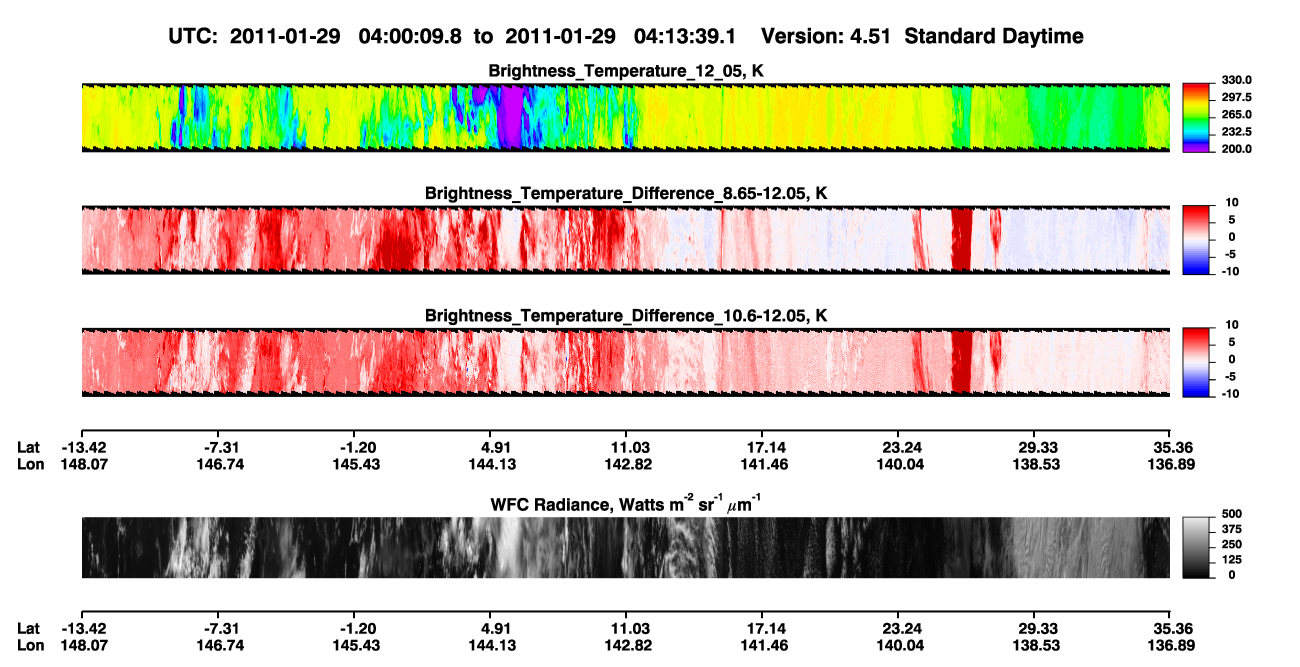This screenshot has height=667, width=1300.
Task: Click the Brightness_Temperature_12_05 plot title
Action: [626, 72]
